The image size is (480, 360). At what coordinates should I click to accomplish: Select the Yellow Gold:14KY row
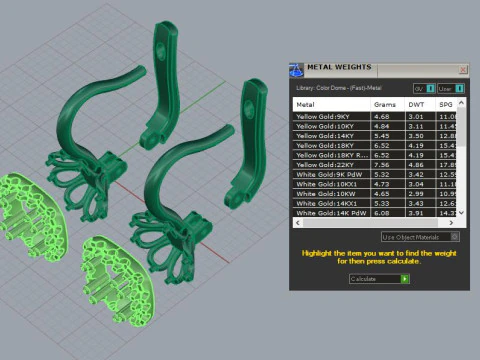tap(375, 136)
